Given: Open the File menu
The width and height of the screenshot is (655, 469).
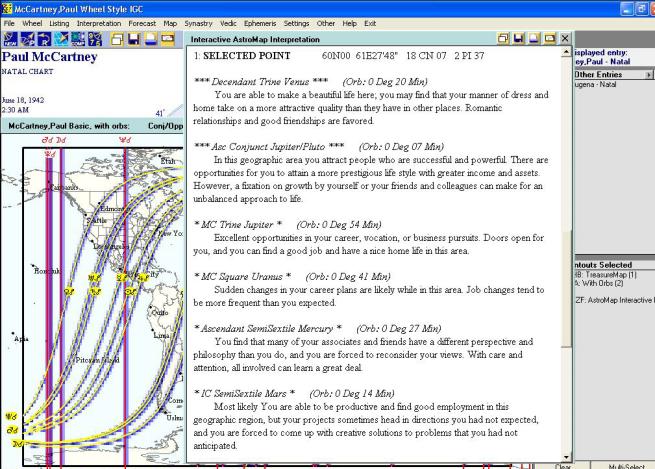Looking at the screenshot, I should point(9,23).
